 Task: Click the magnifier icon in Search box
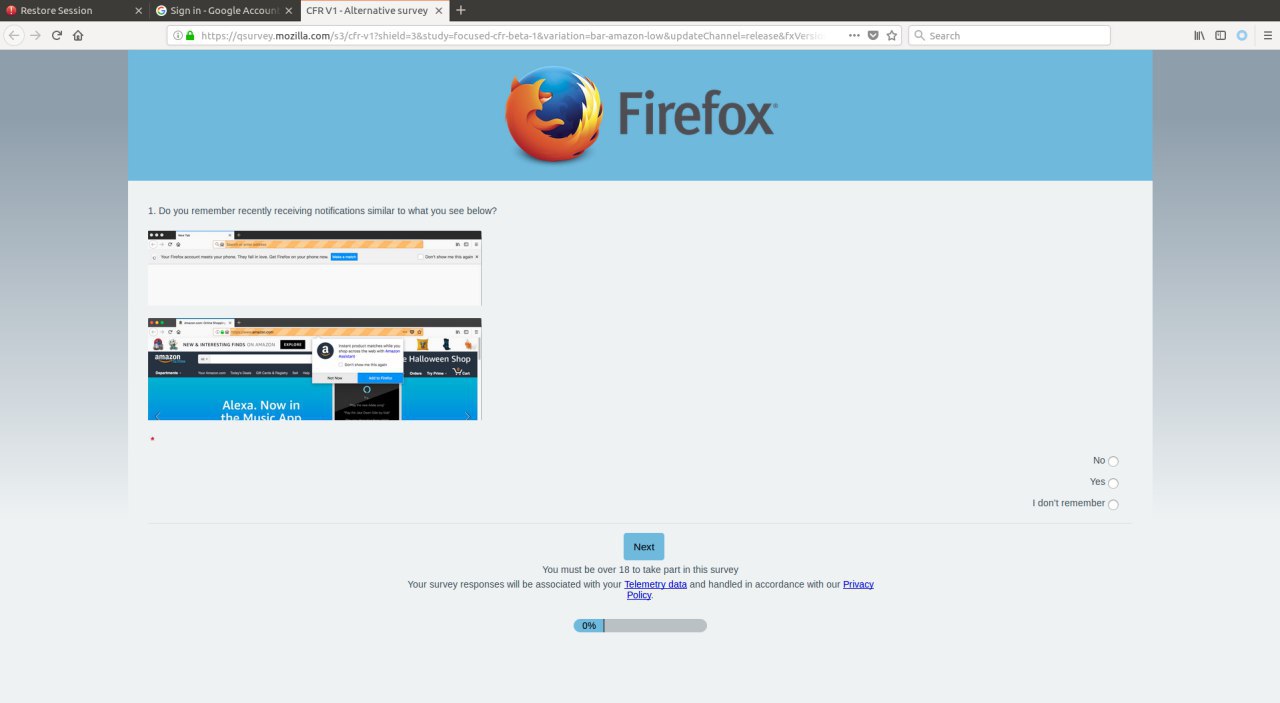pyautogui.click(x=919, y=35)
